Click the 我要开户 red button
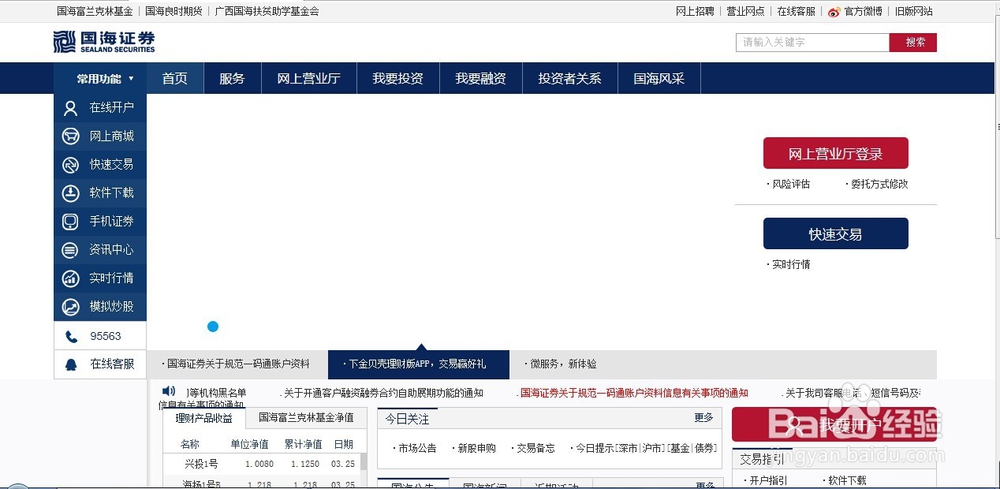Image resolution: width=1000 pixels, height=489 pixels. (834, 424)
